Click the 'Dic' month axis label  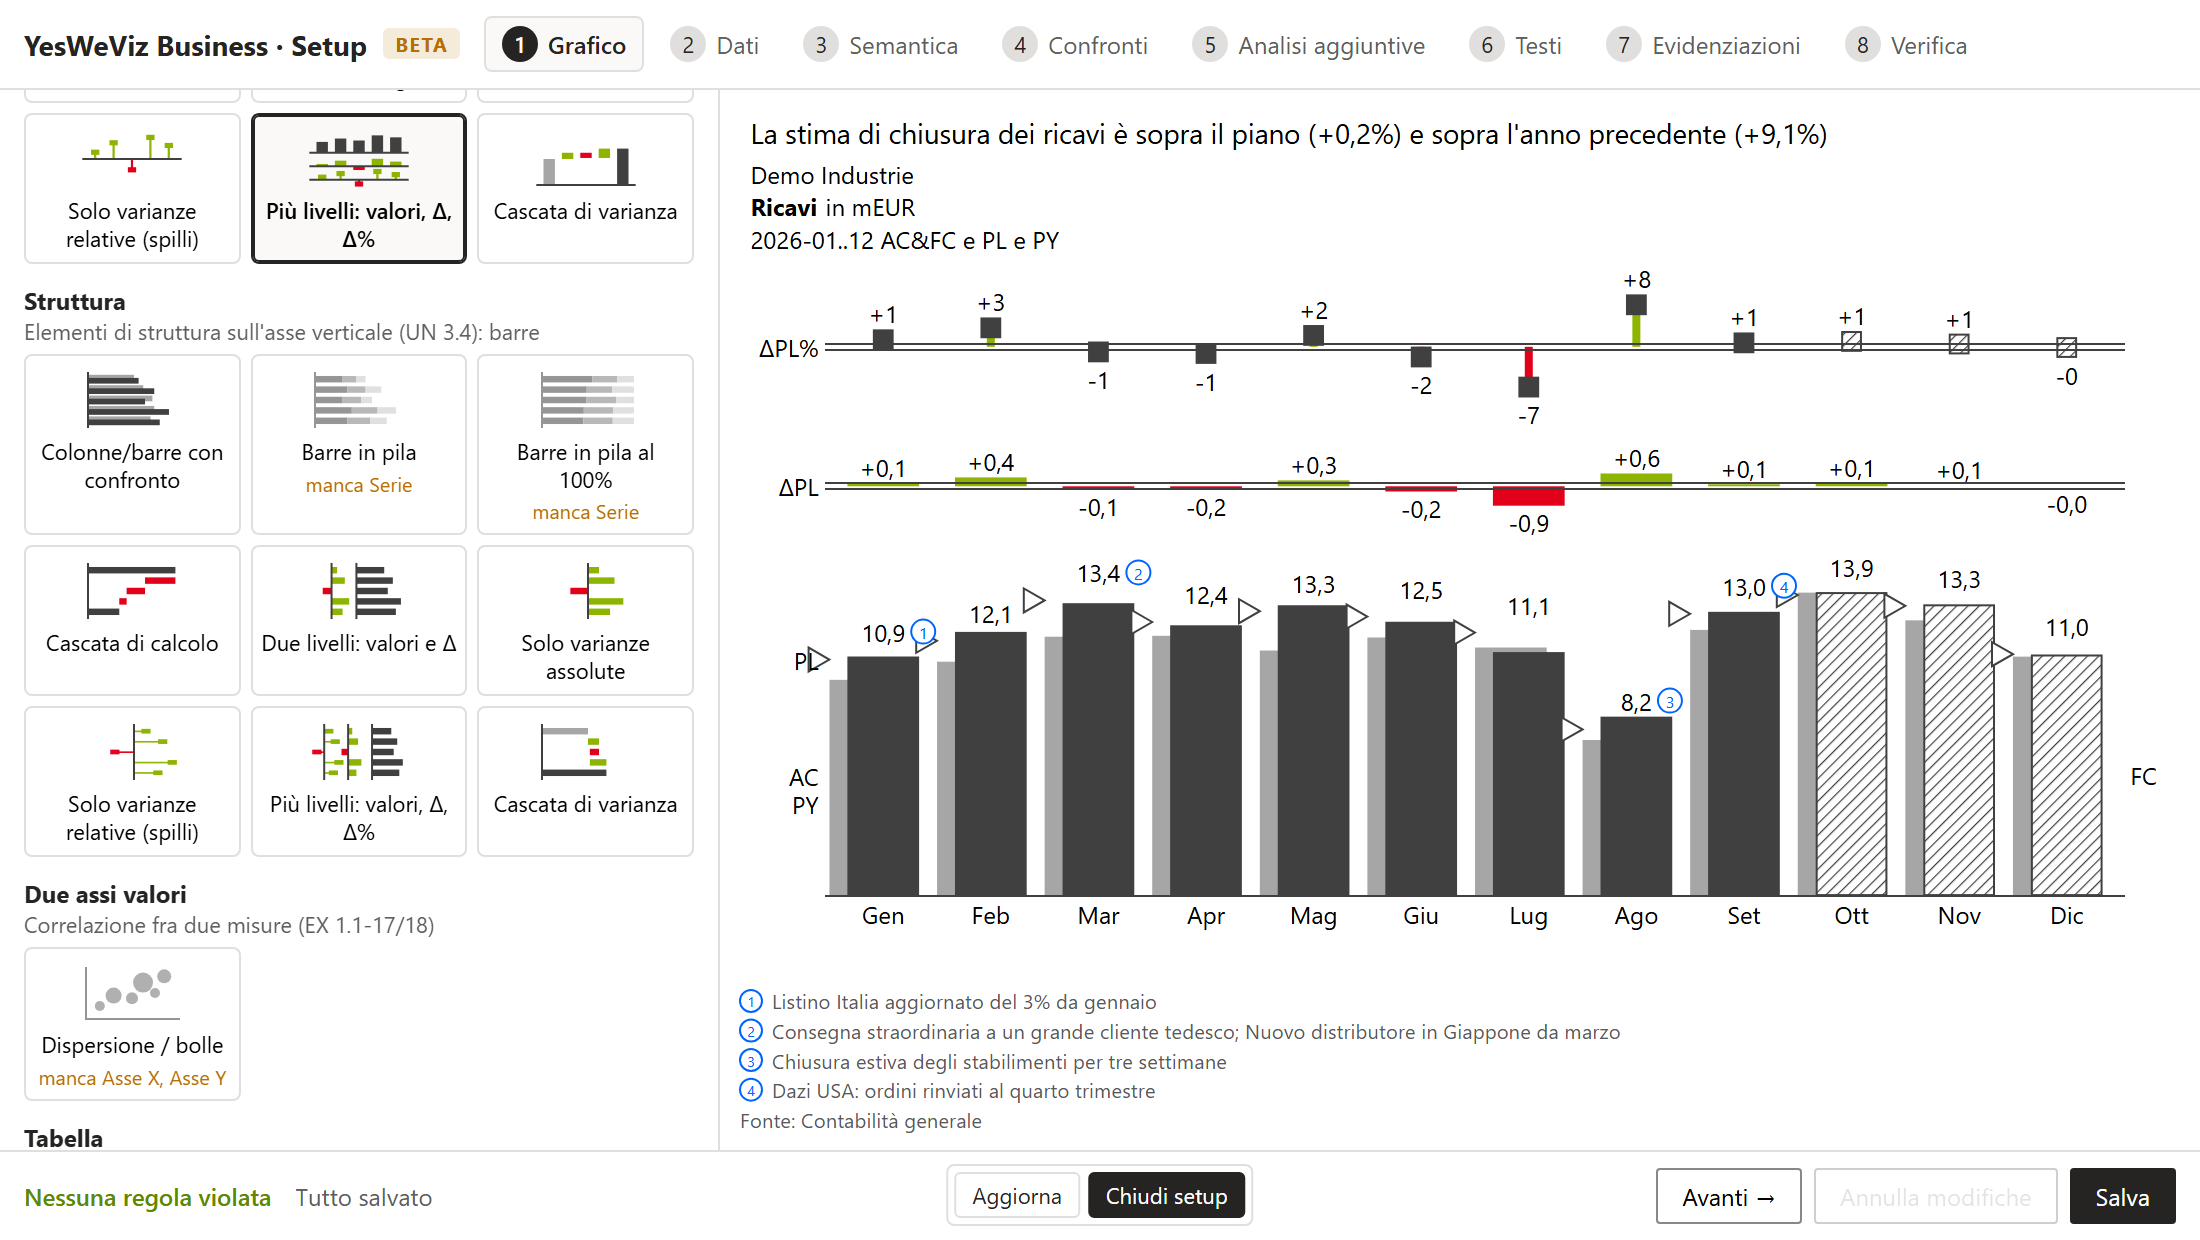pos(2066,916)
